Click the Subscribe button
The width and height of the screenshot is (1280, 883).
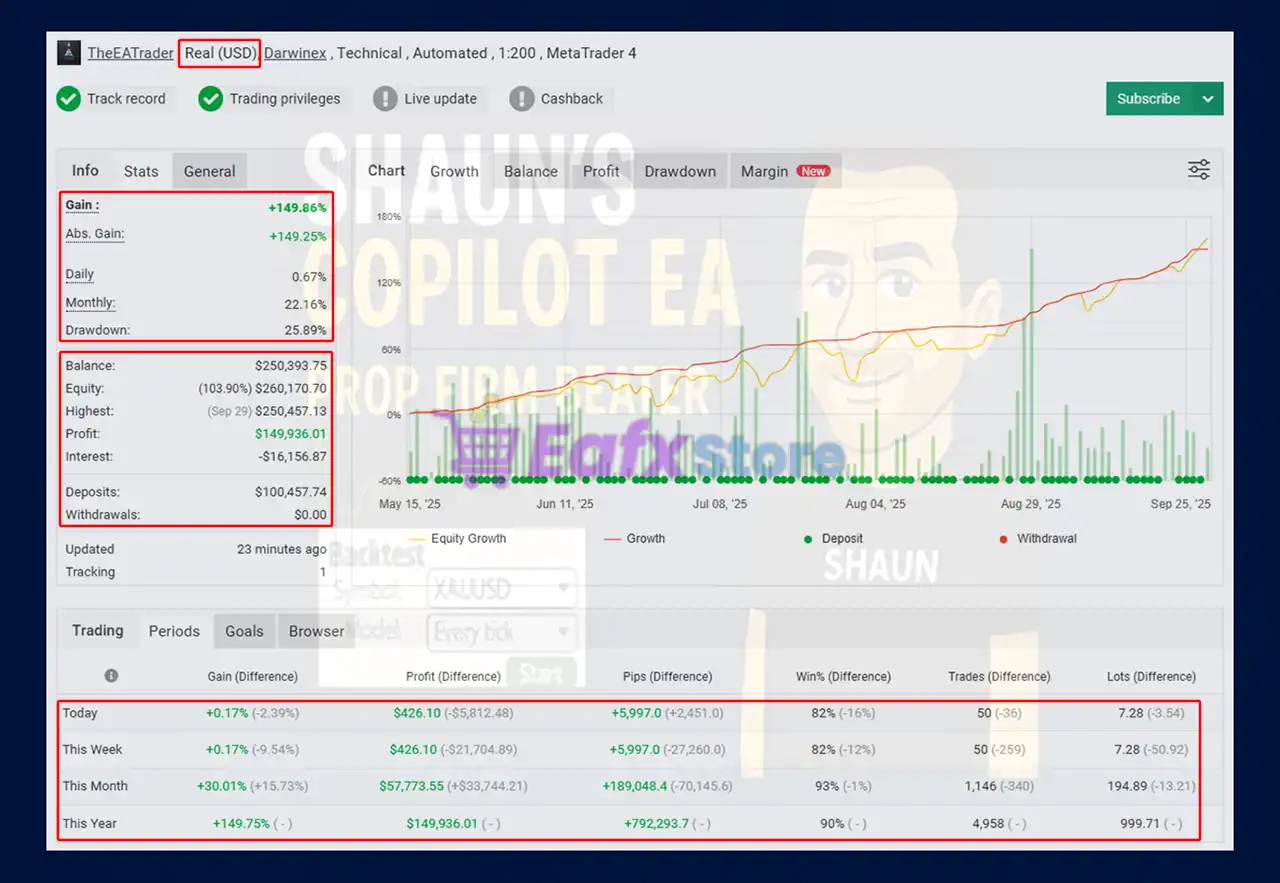(x=1149, y=98)
